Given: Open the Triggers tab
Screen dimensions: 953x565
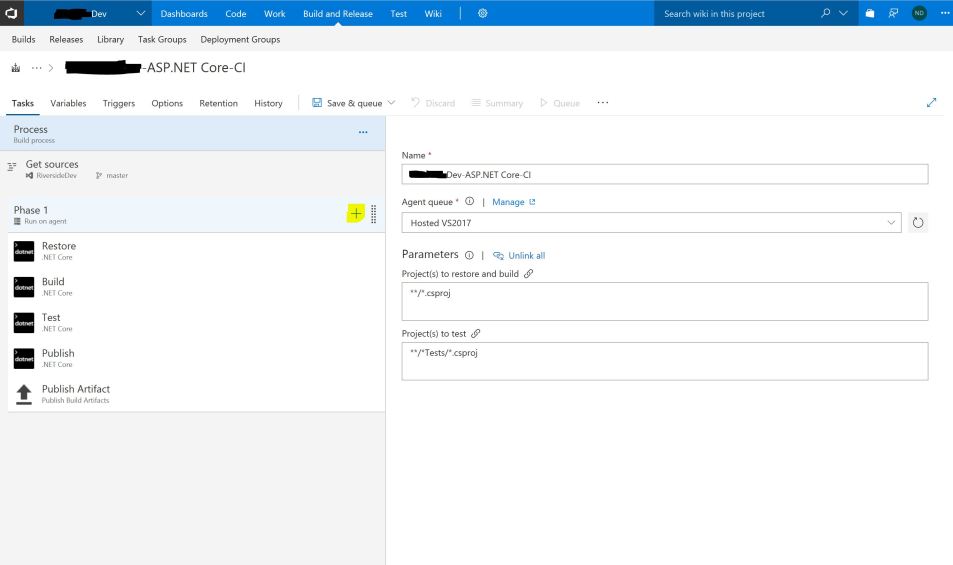Looking at the screenshot, I should [x=119, y=103].
